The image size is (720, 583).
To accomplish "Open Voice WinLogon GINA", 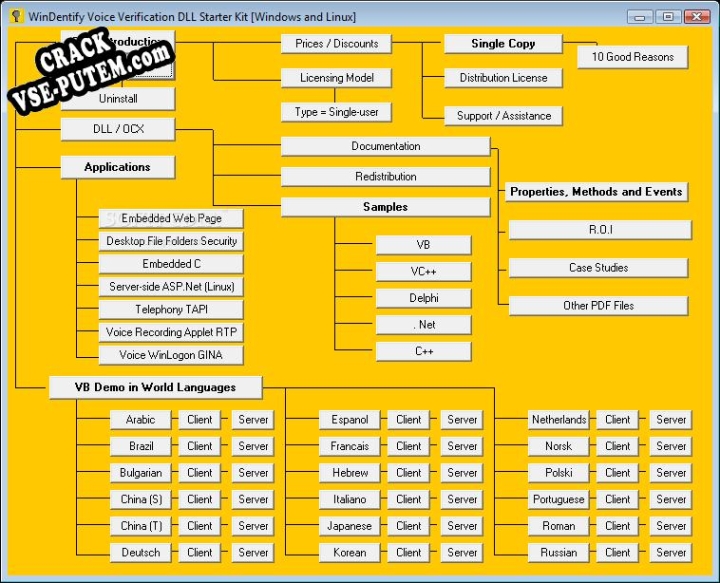I will coord(171,355).
